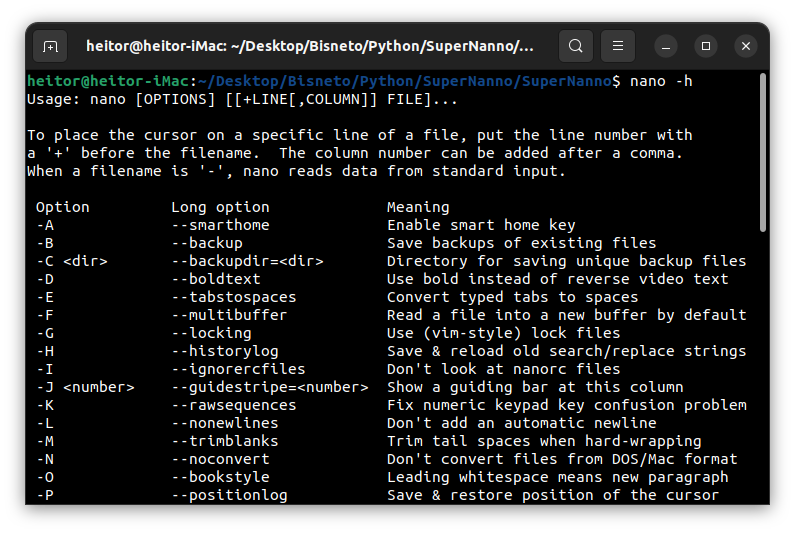
Task: Click the --guidestripe=<number> option
Action: click(x=270, y=387)
